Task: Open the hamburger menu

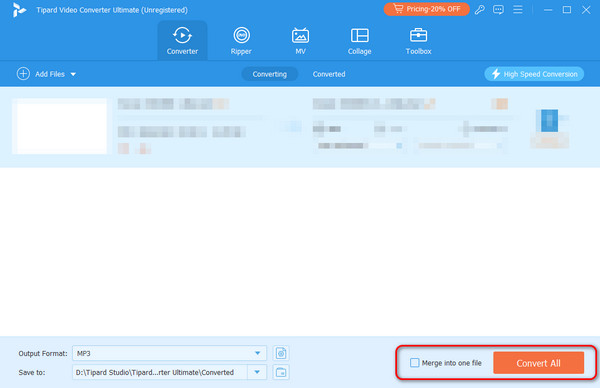Action: (518, 9)
